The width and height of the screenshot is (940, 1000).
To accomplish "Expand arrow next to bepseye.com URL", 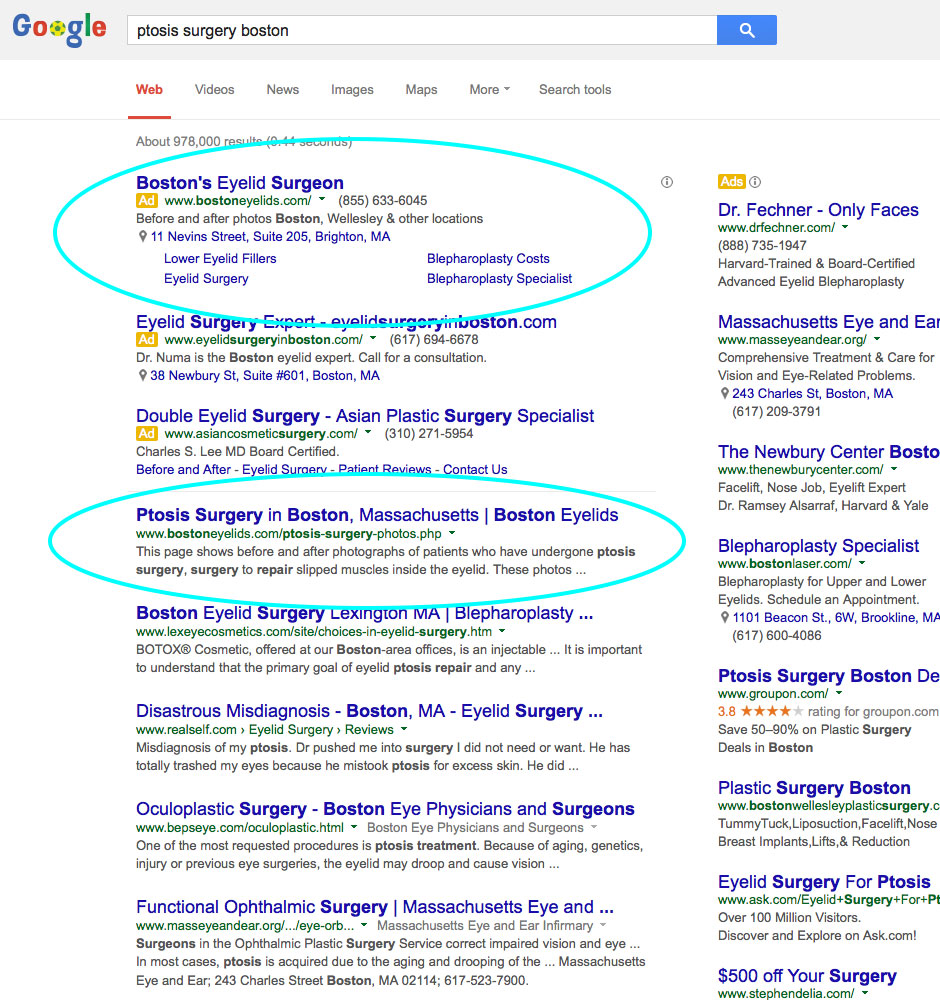I will (355, 827).
